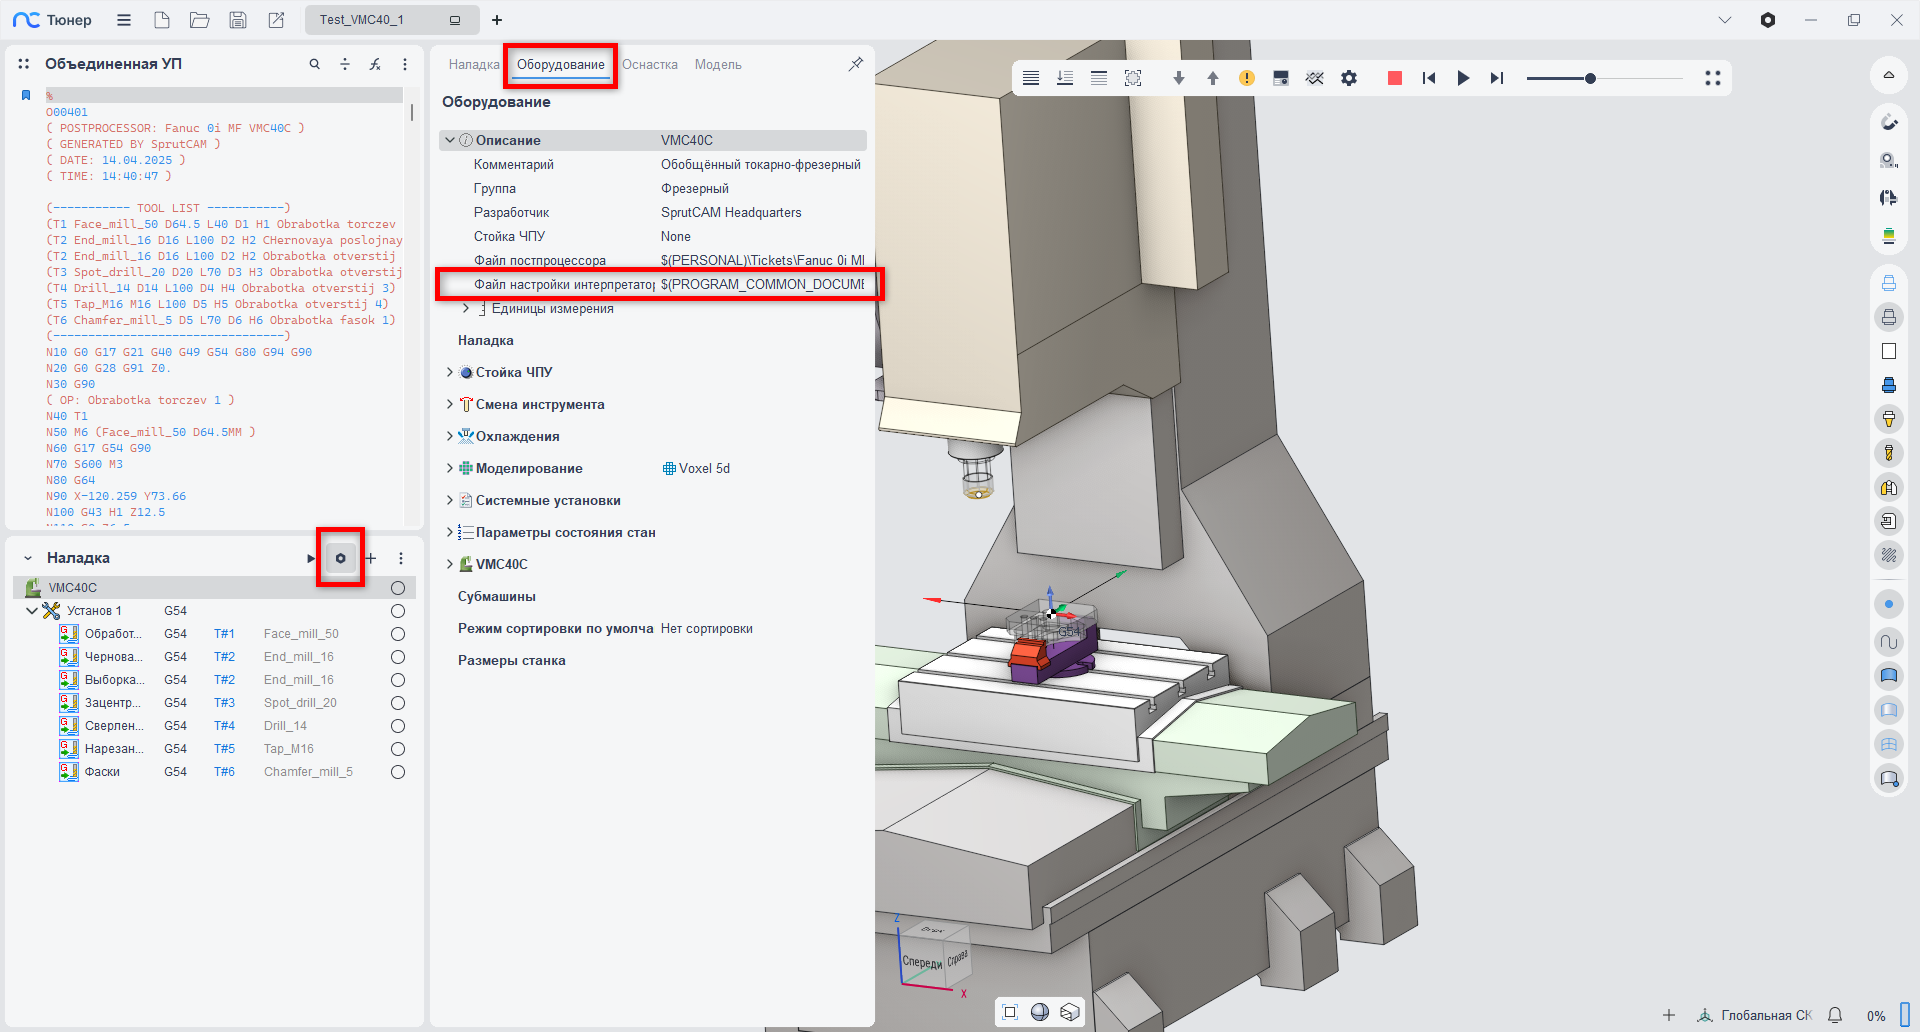Viewport: 1920px width, 1032px height.
Task: Adjust the simulation speed slider
Action: (x=1590, y=78)
